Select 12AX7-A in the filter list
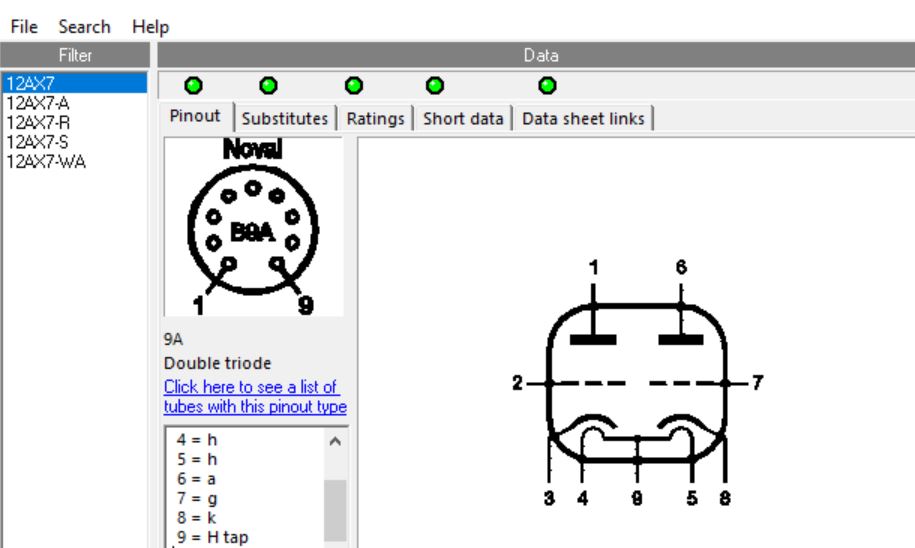 point(75,103)
